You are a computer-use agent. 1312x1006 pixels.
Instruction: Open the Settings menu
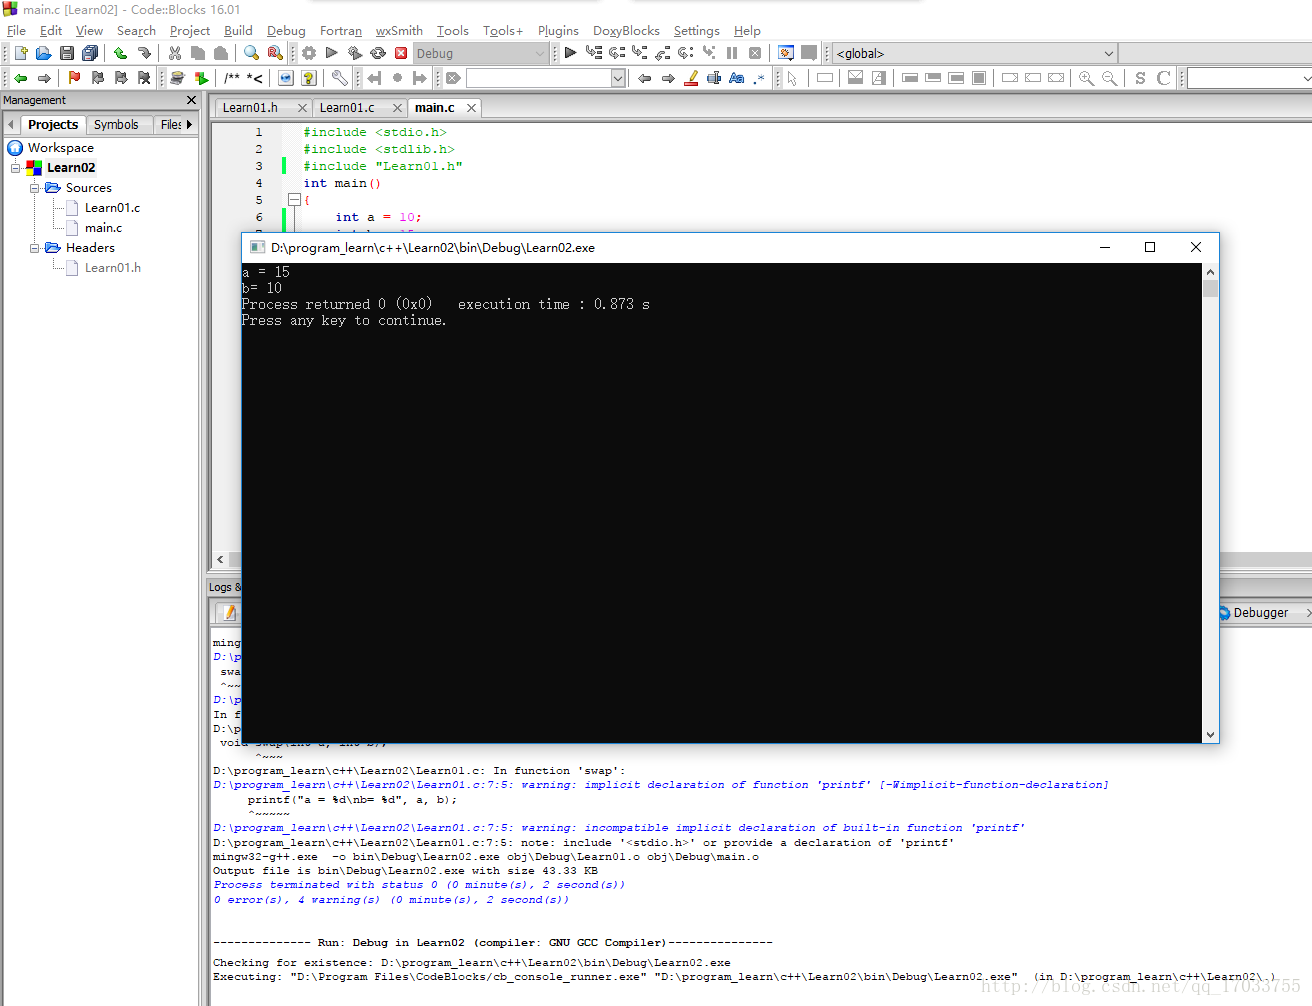[x=696, y=31]
